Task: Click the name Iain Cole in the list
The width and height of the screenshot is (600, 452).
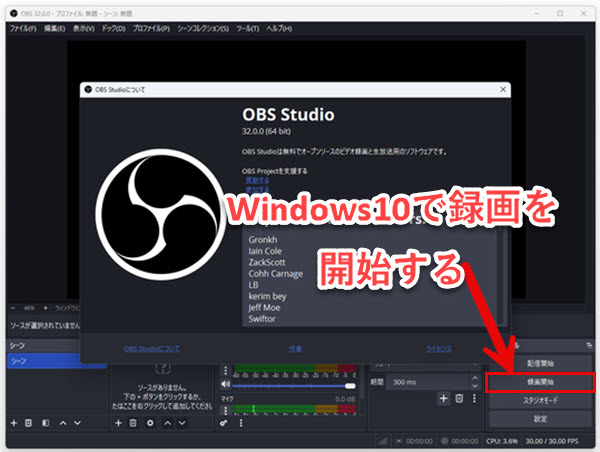Action: (265, 251)
